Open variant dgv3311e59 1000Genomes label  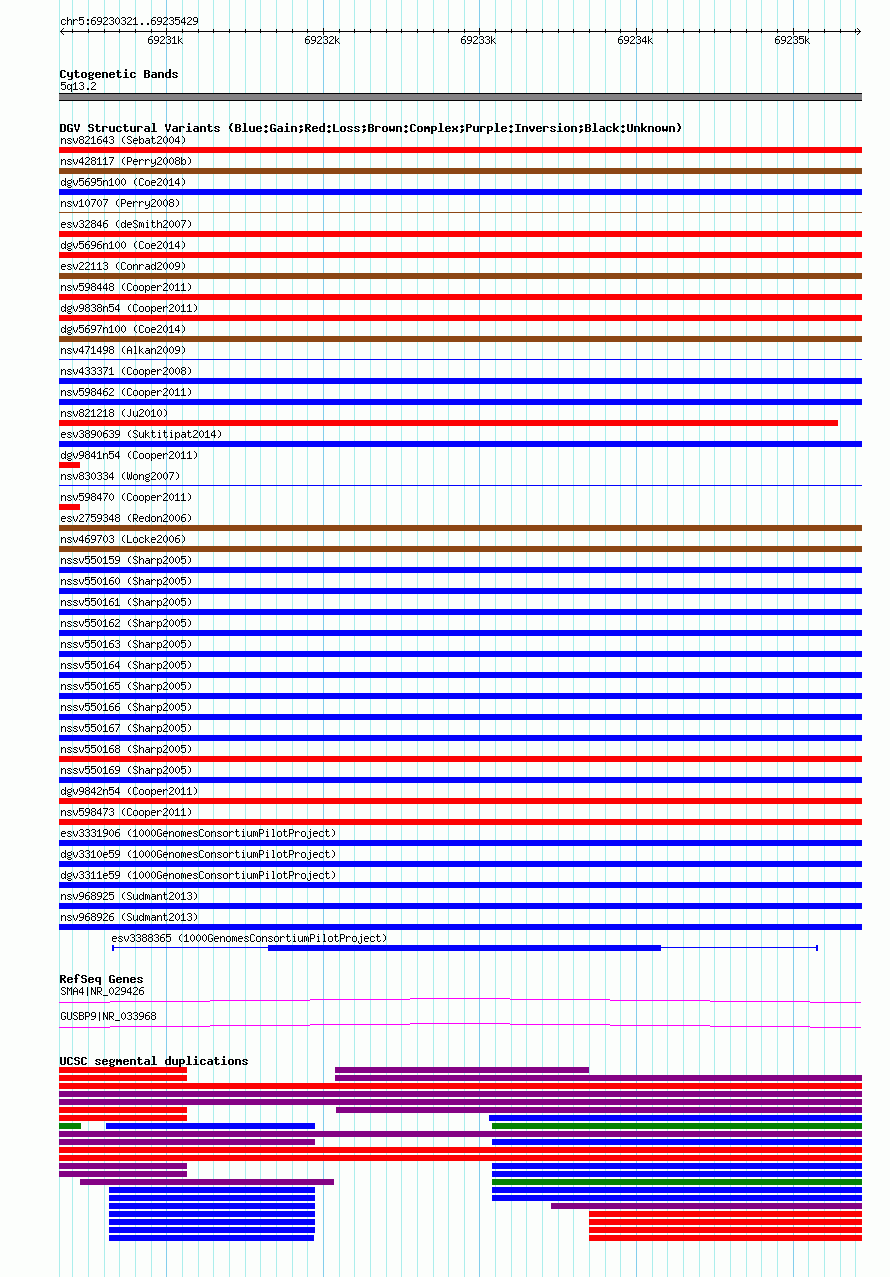click(198, 875)
